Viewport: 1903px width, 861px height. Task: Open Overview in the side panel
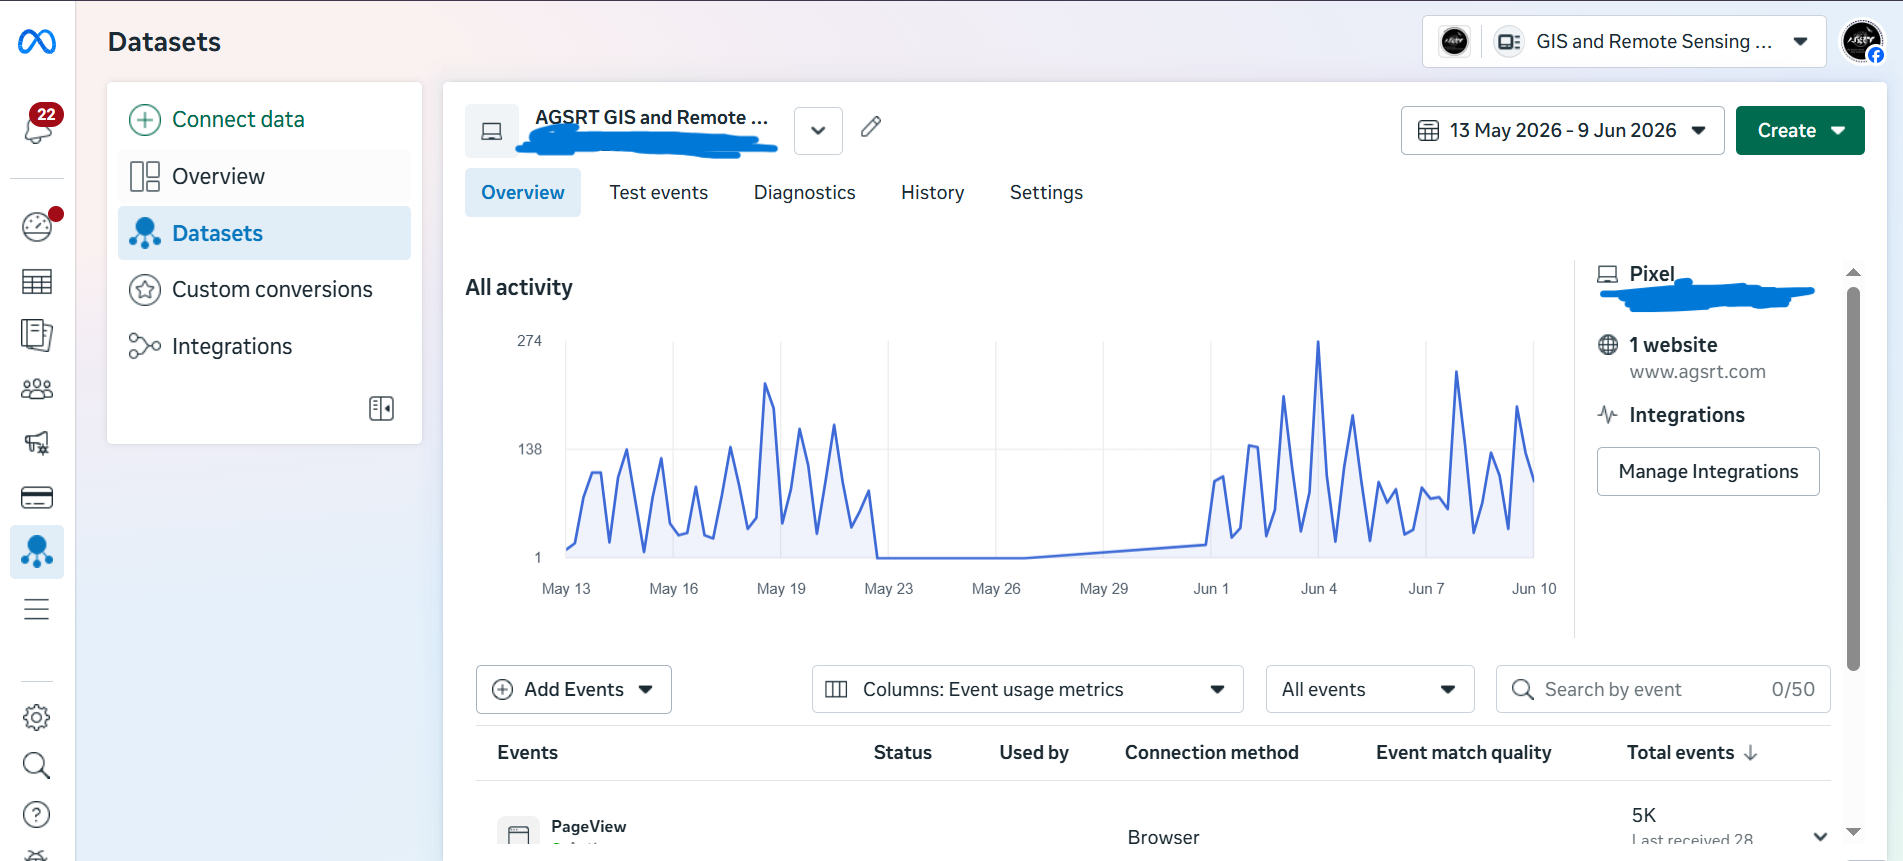pyautogui.click(x=264, y=176)
